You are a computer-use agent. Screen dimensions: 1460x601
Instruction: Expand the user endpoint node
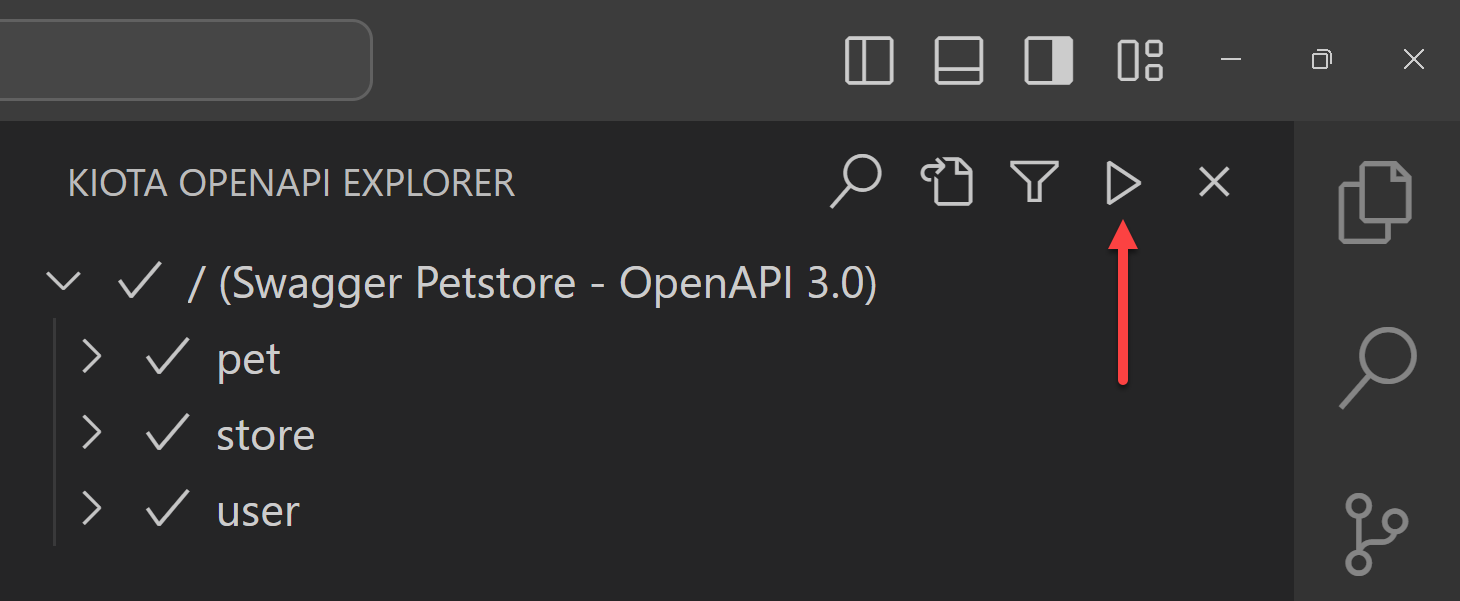92,510
